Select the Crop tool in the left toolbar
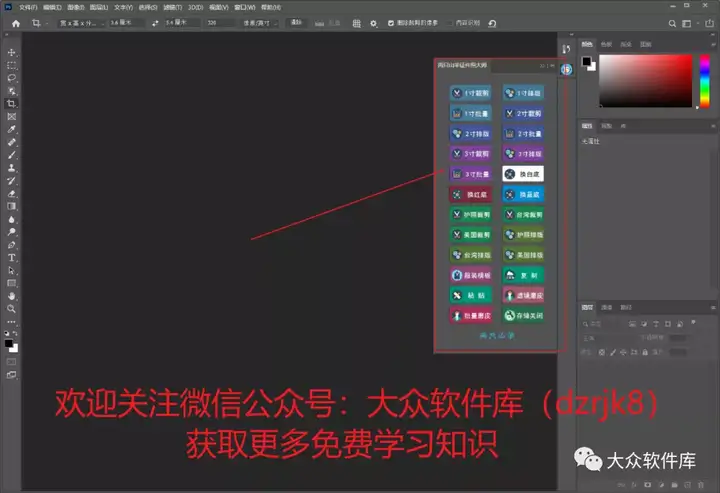The height and width of the screenshot is (493, 720). (x=11, y=104)
